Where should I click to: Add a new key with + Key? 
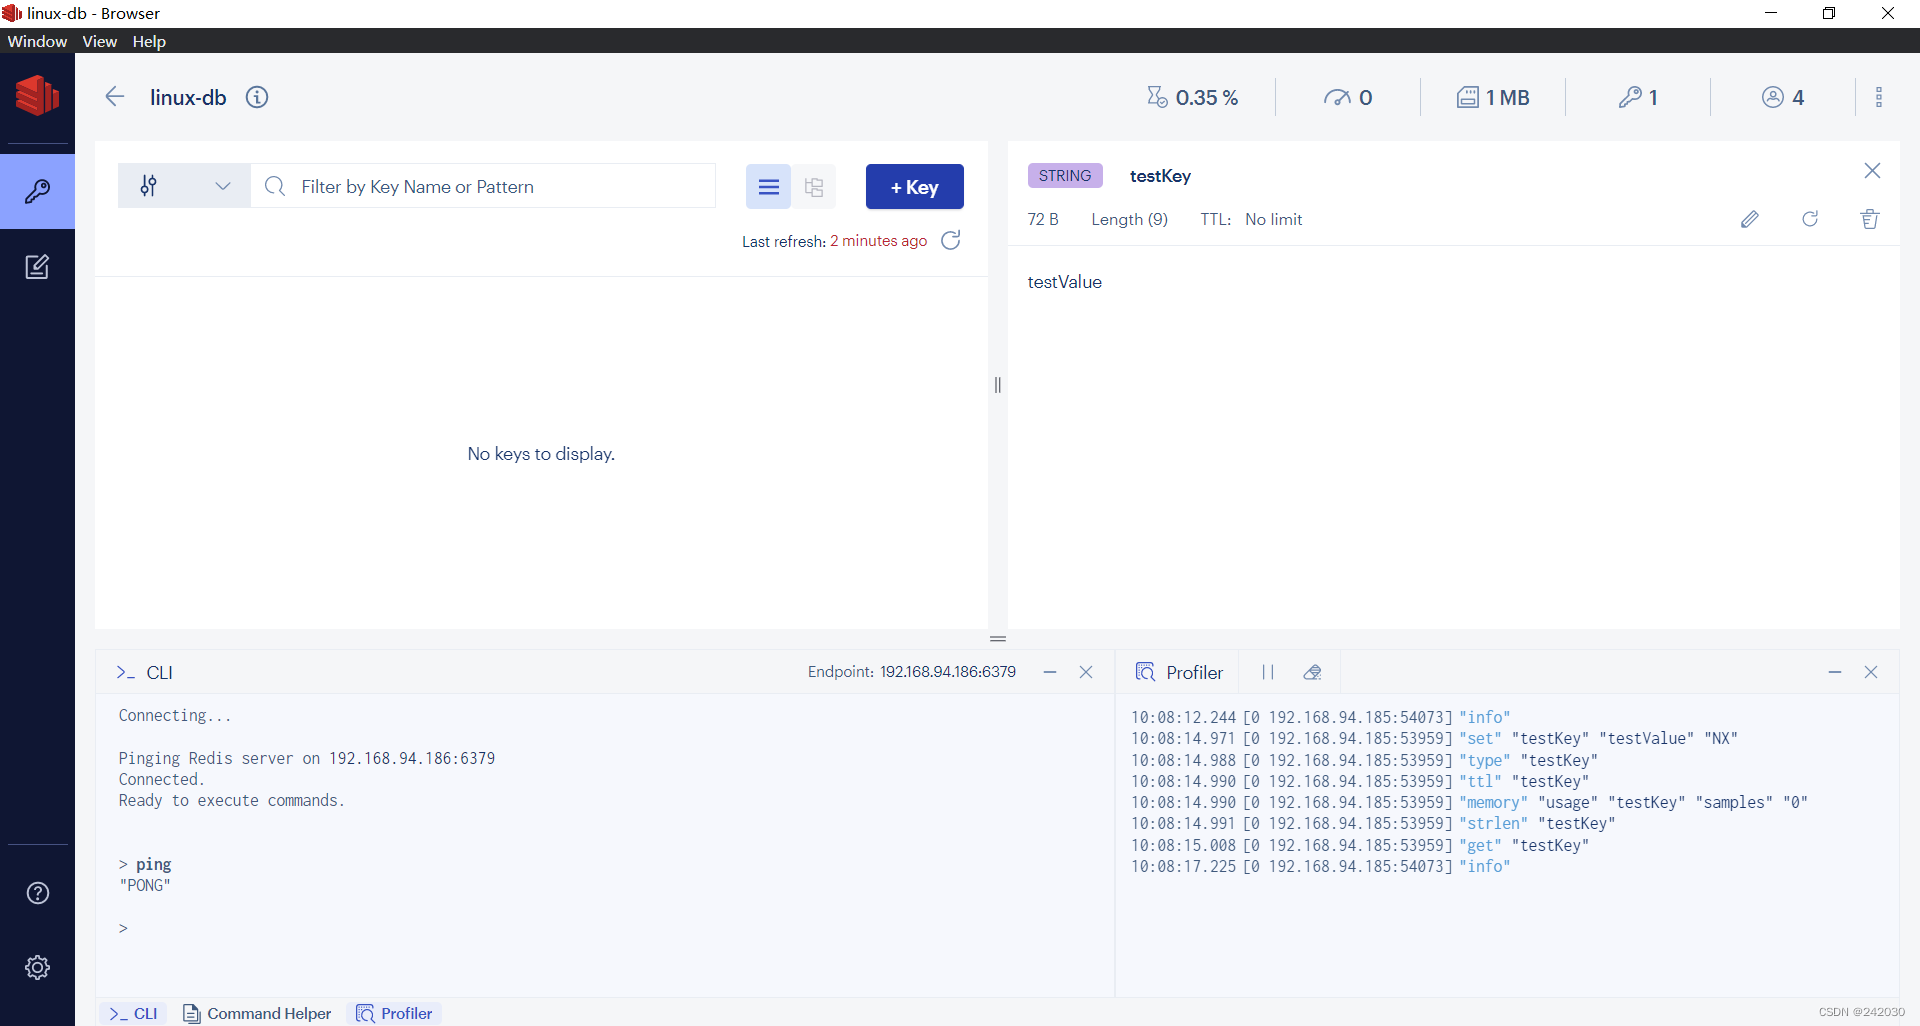[x=914, y=187]
